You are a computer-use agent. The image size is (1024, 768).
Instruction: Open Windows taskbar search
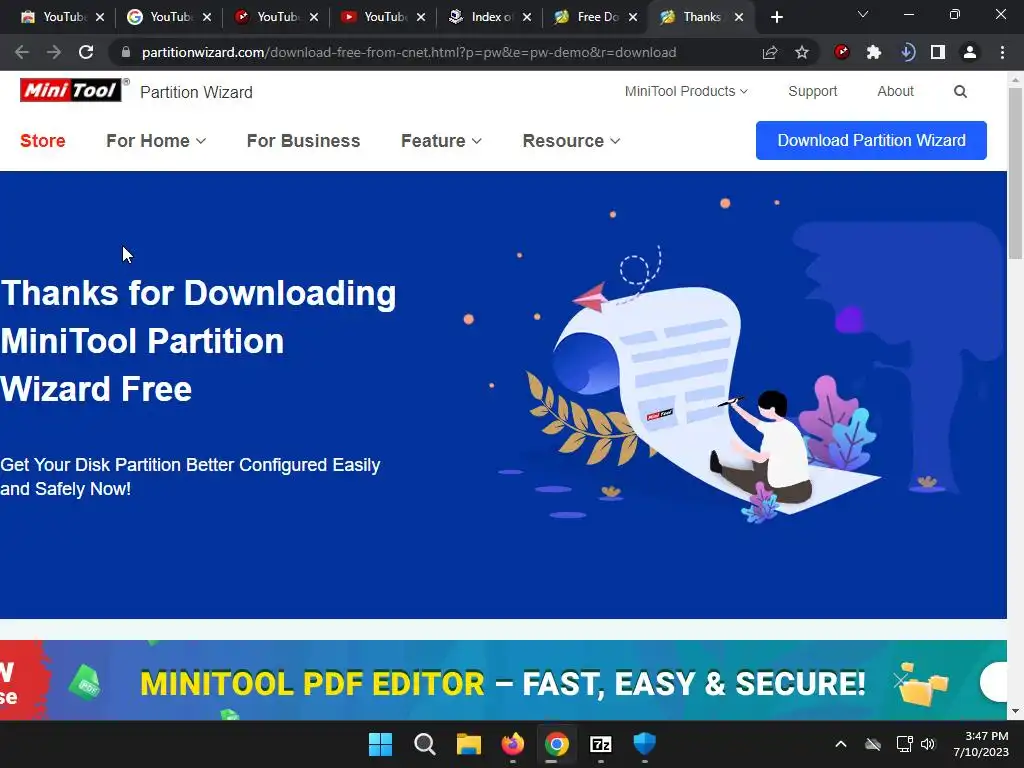(x=424, y=744)
